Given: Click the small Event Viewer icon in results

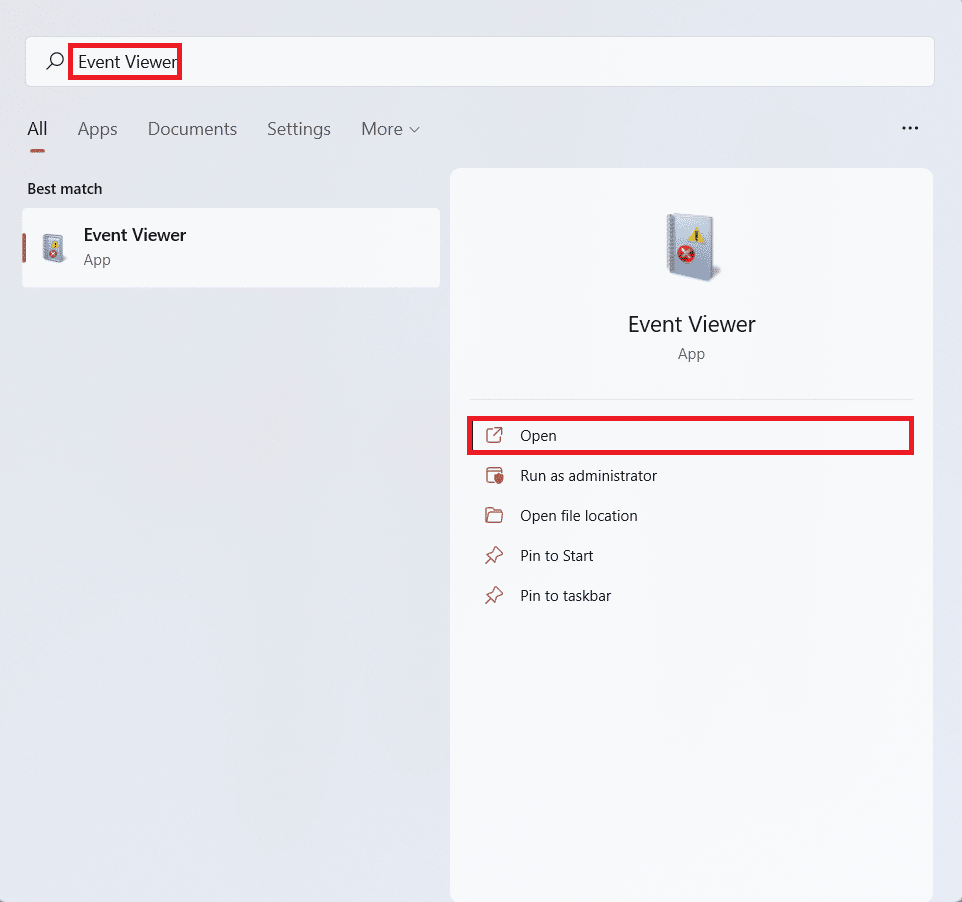Looking at the screenshot, I should pos(54,247).
